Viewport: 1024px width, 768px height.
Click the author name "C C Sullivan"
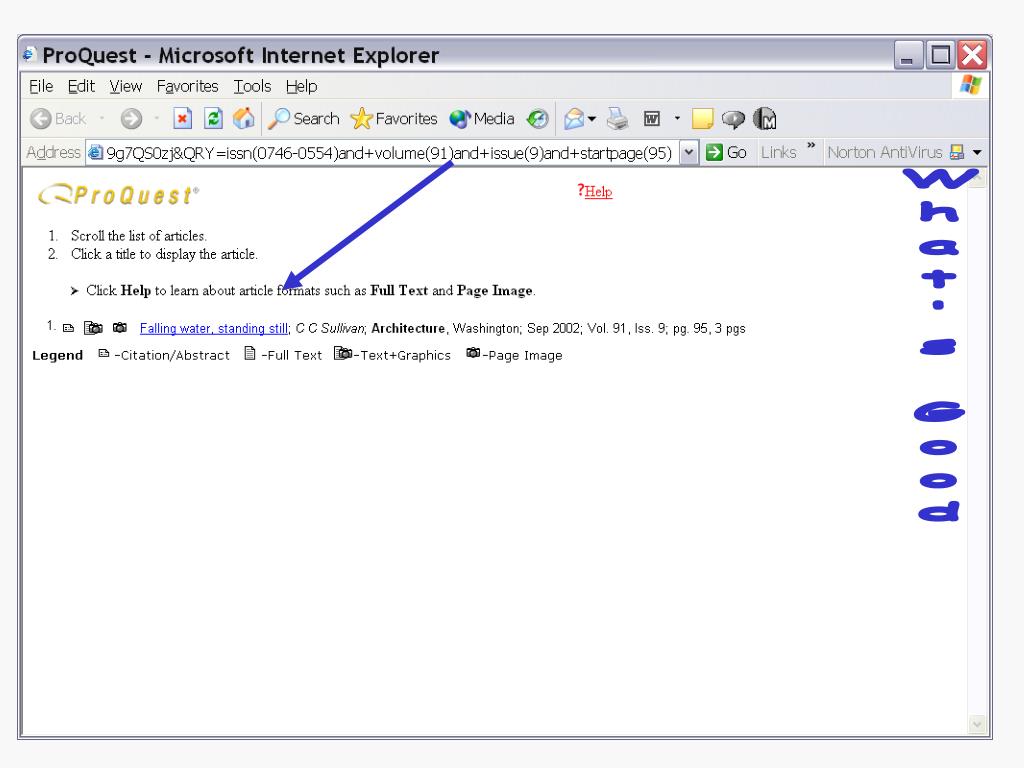pyautogui.click(x=330, y=328)
